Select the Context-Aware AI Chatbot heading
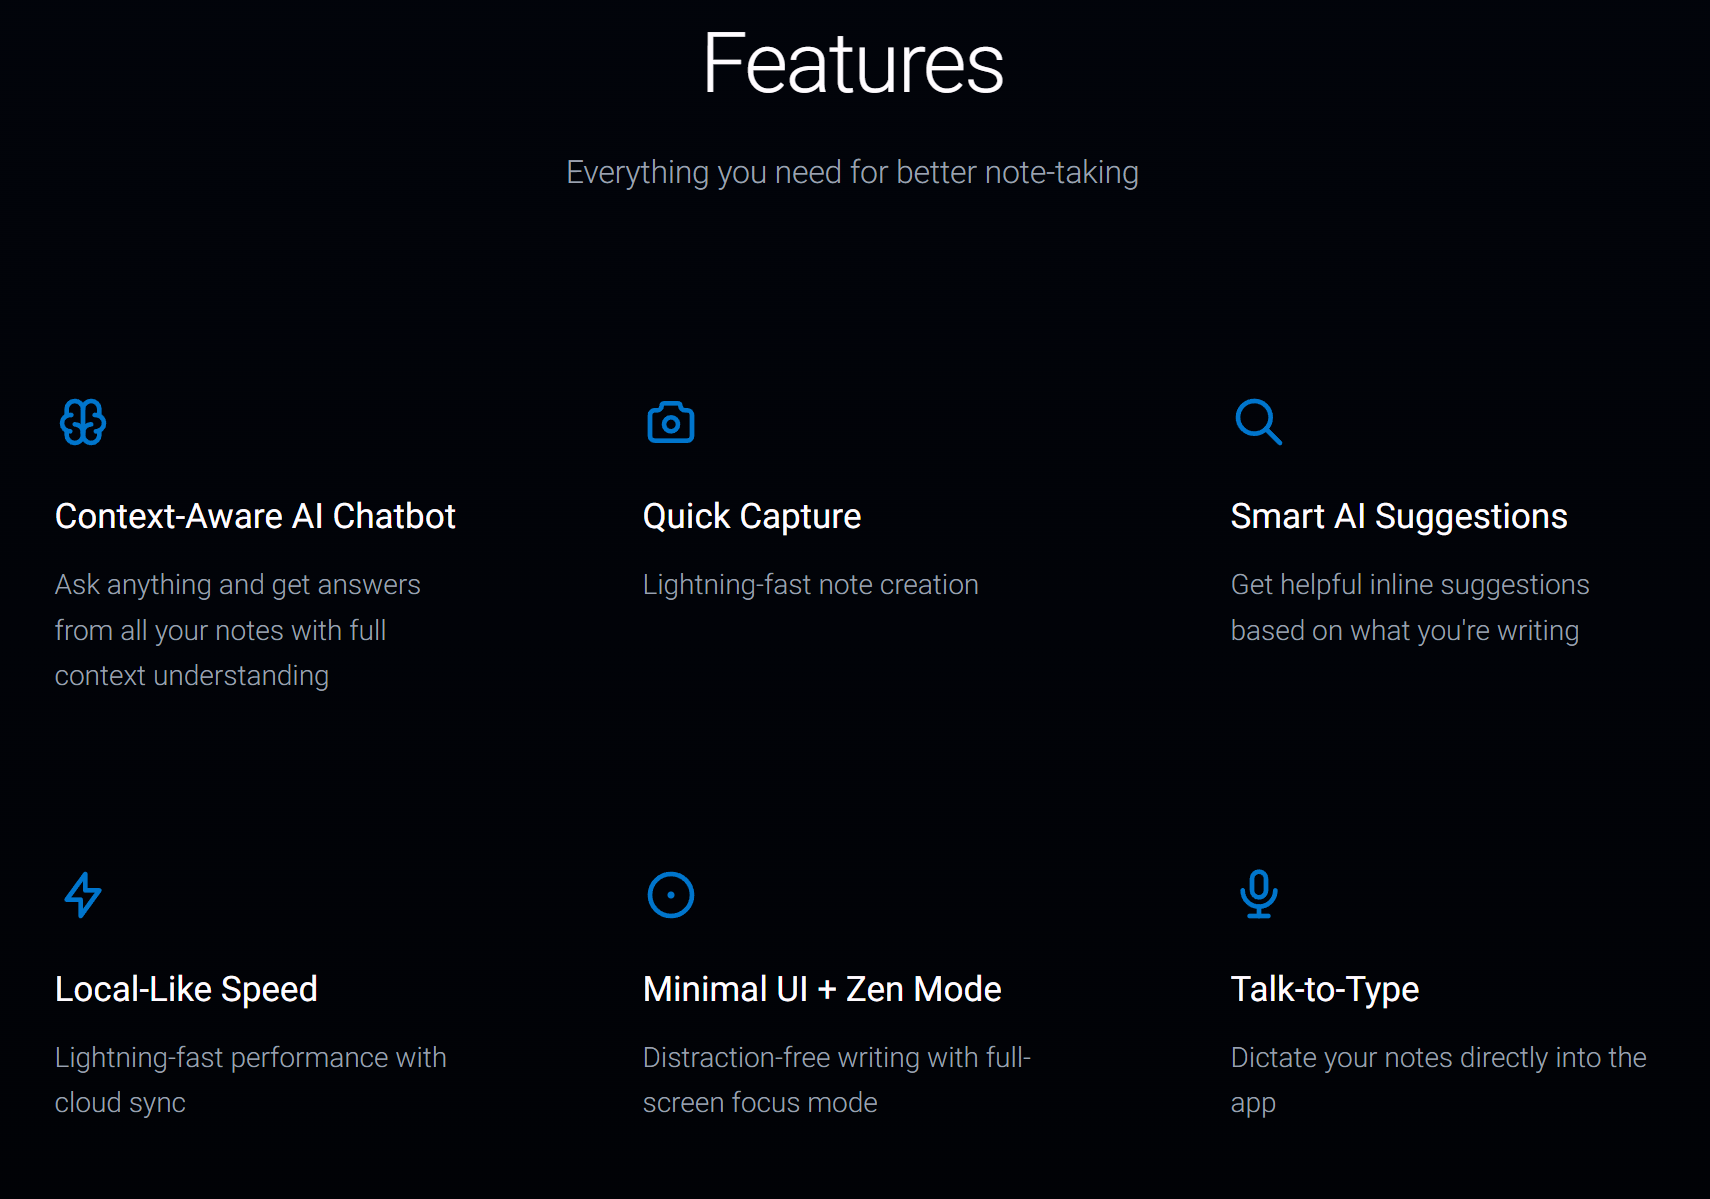This screenshot has width=1710, height=1199. pos(255,517)
